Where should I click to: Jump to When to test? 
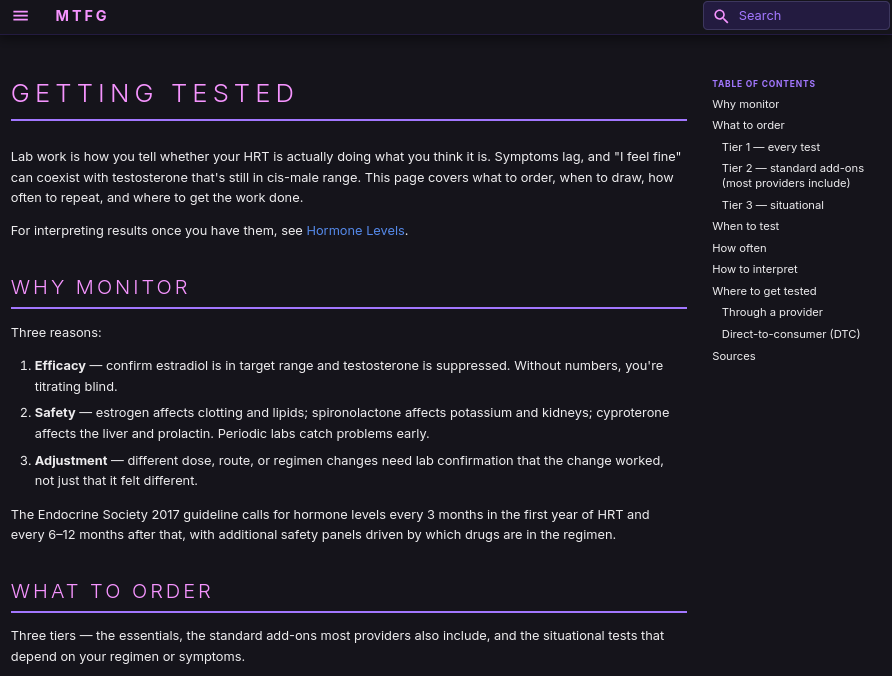click(745, 226)
